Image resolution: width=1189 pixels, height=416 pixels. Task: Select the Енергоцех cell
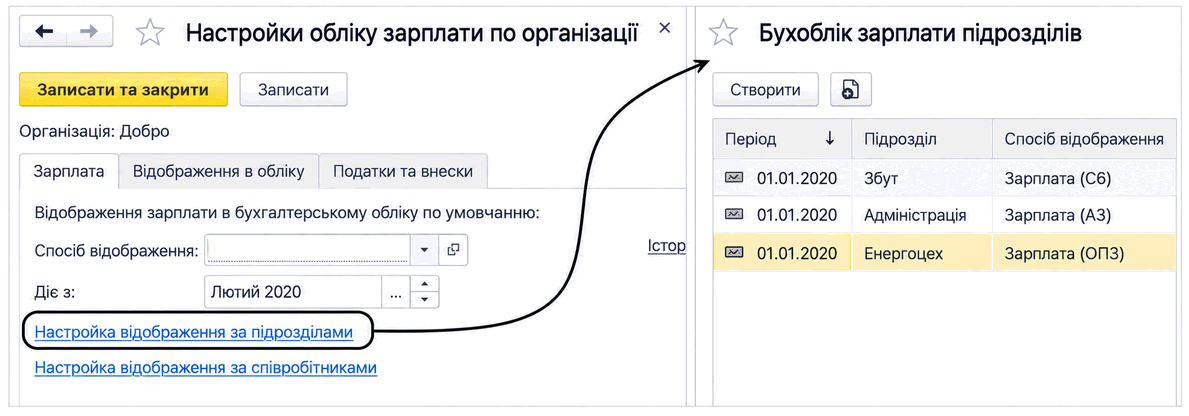click(922, 253)
